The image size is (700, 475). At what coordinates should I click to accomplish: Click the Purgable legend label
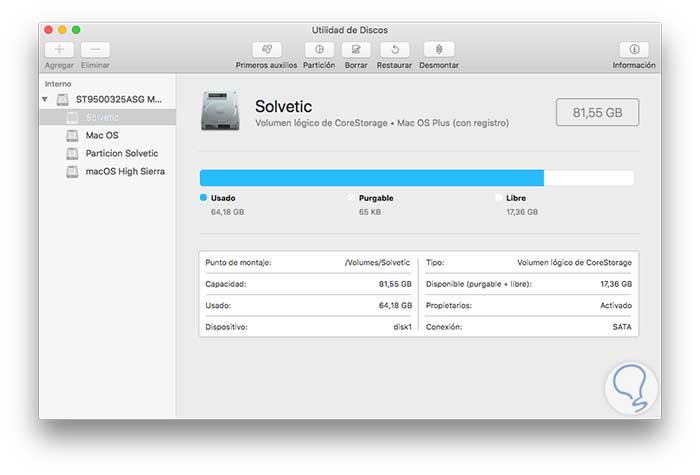pyautogui.click(x=376, y=198)
